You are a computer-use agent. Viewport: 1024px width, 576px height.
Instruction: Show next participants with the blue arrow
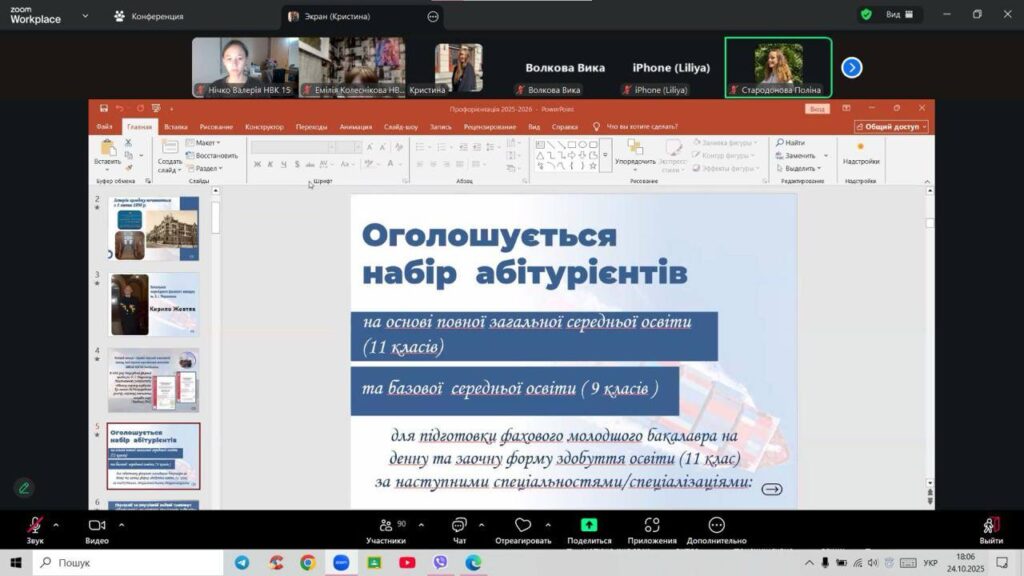tap(851, 67)
